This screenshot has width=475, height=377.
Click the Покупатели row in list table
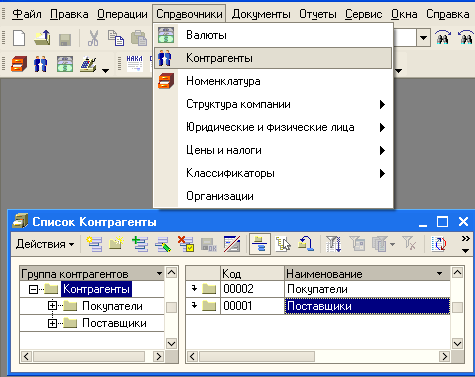coord(318,289)
